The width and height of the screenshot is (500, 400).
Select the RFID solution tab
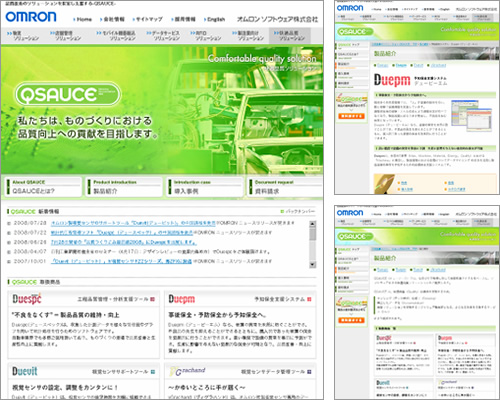coord(206,36)
